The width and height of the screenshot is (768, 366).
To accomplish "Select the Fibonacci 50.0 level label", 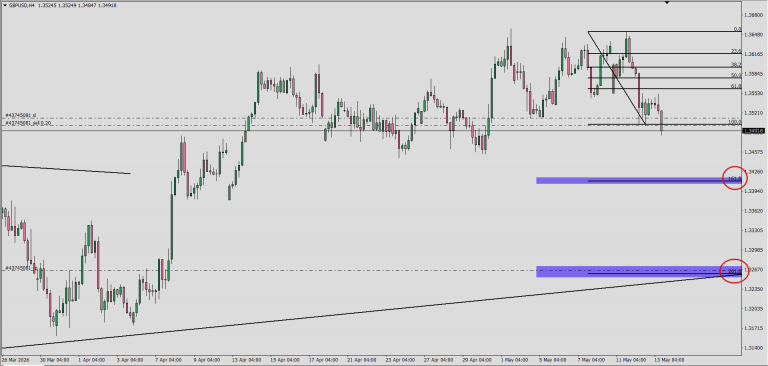I will [736, 75].
